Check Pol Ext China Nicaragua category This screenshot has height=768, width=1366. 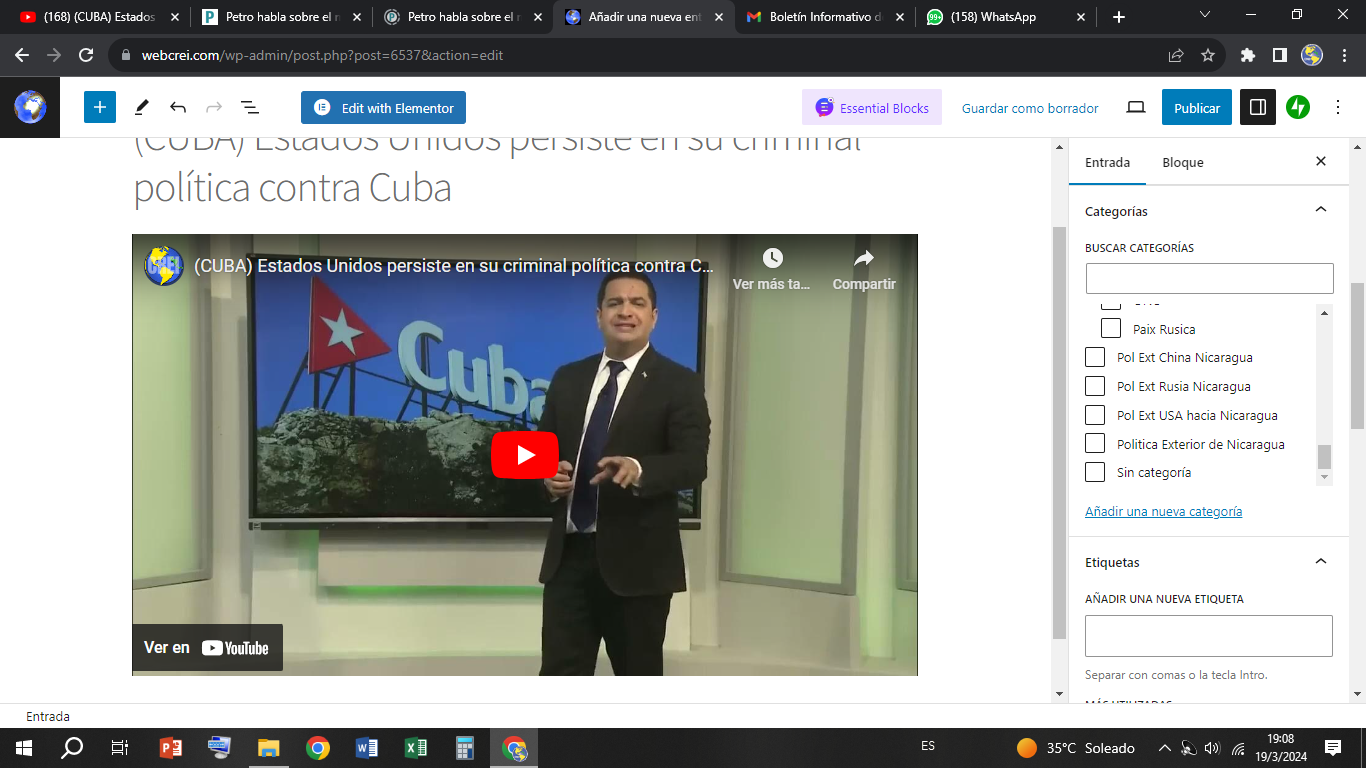click(1095, 357)
